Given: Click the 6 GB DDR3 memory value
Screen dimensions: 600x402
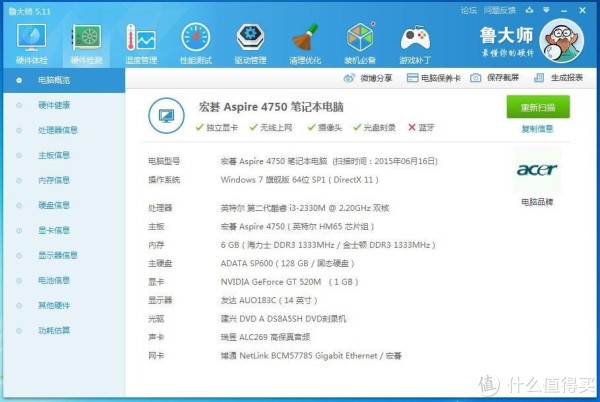Looking at the screenshot, I should click(x=328, y=245).
